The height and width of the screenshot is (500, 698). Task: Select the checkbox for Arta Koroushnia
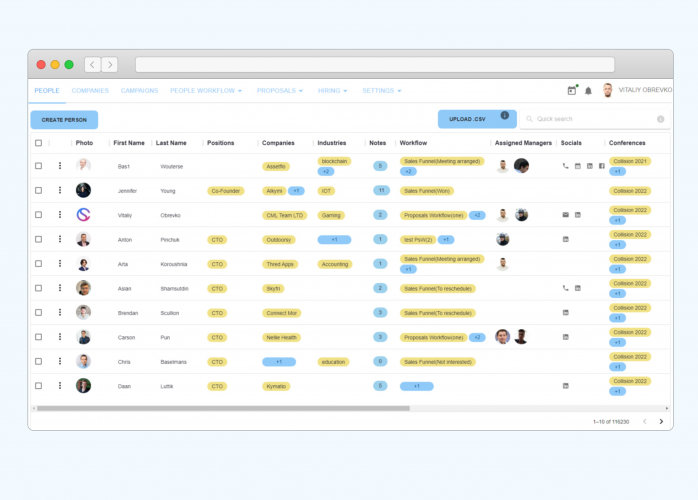(38, 264)
